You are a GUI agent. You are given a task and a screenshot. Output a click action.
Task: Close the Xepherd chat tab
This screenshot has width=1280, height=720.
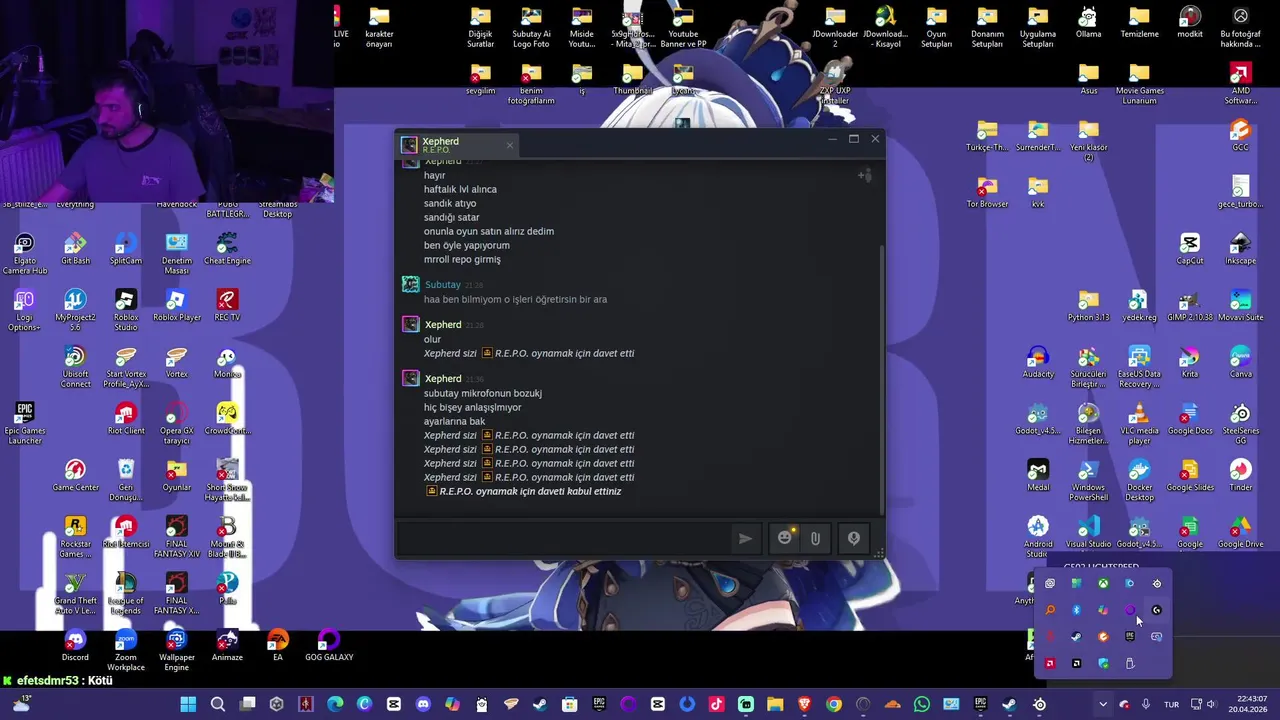point(509,146)
